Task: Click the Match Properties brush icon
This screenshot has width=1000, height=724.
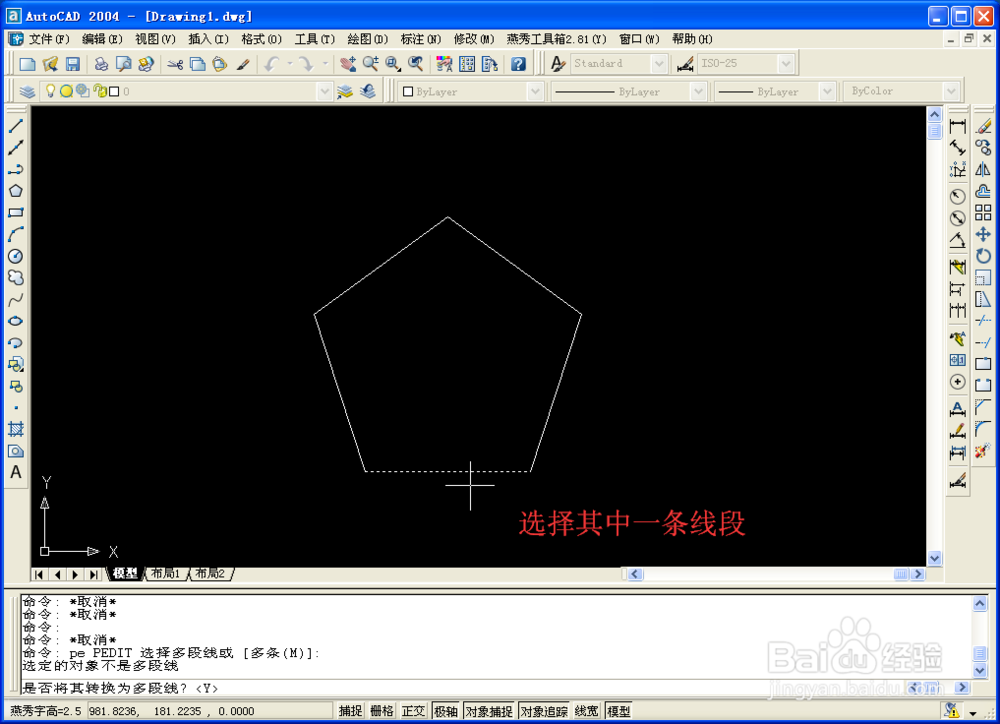Action: (242, 64)
